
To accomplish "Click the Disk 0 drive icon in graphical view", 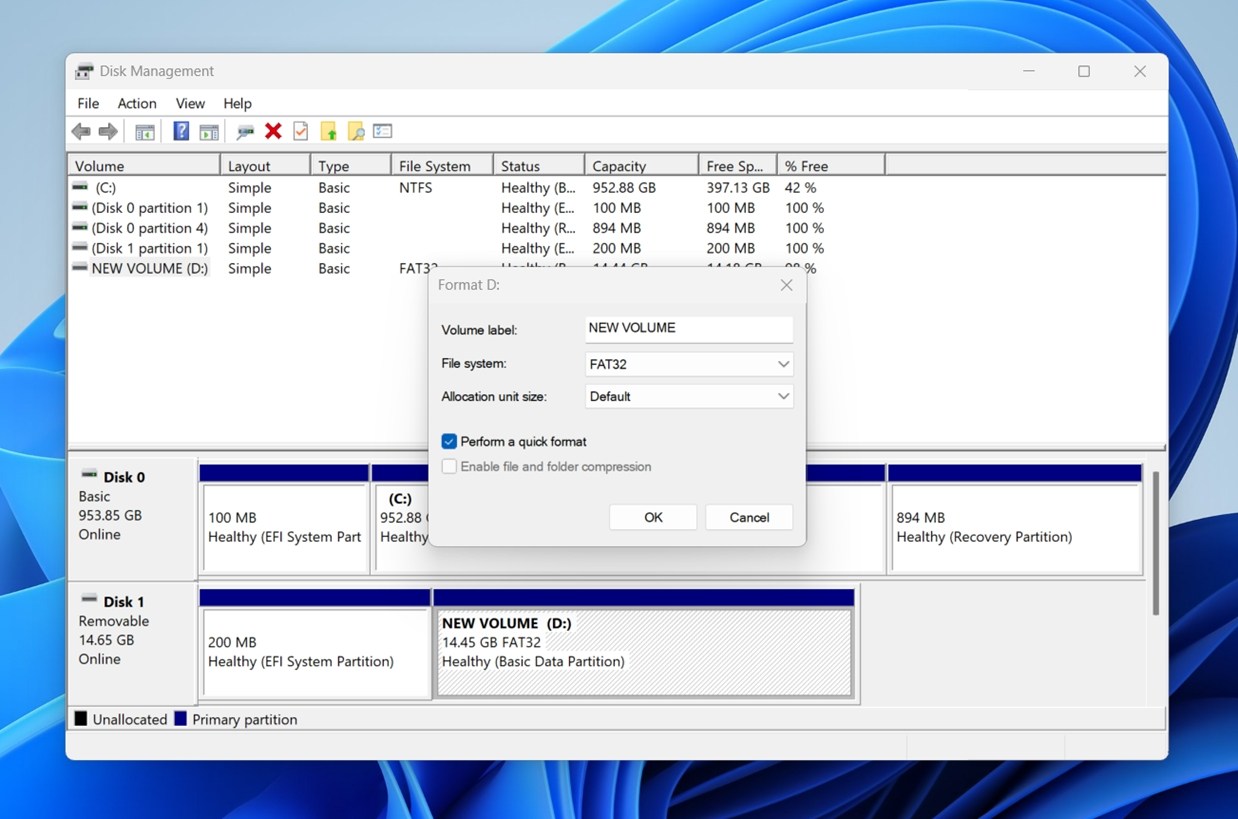I will click(x=90, y=475).
